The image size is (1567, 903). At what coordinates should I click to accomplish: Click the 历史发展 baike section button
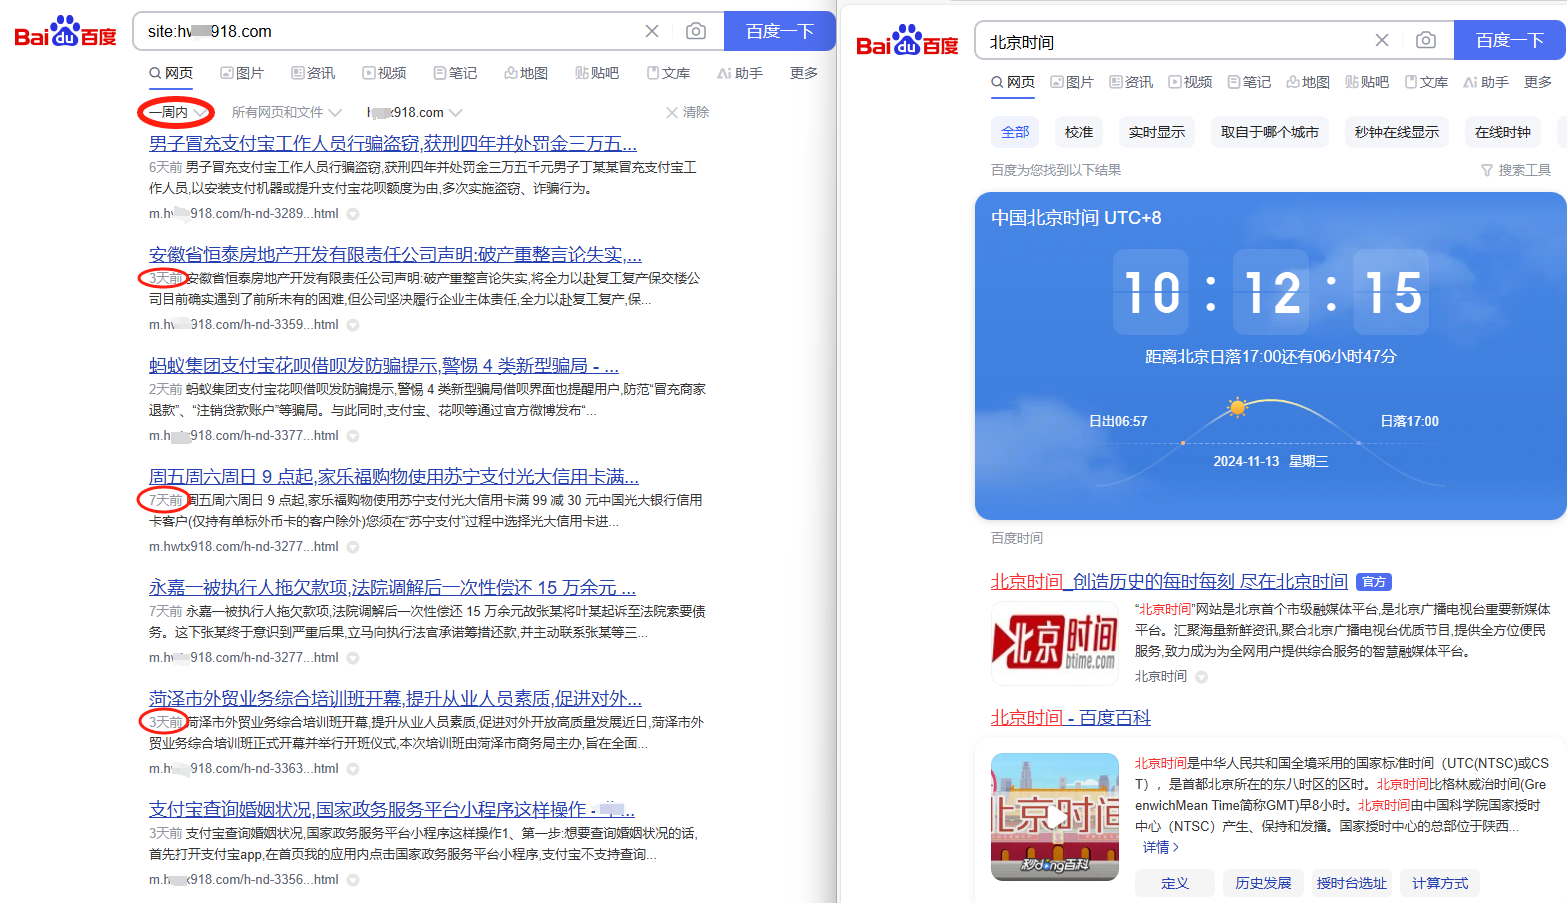click(x=1263, y=883)
